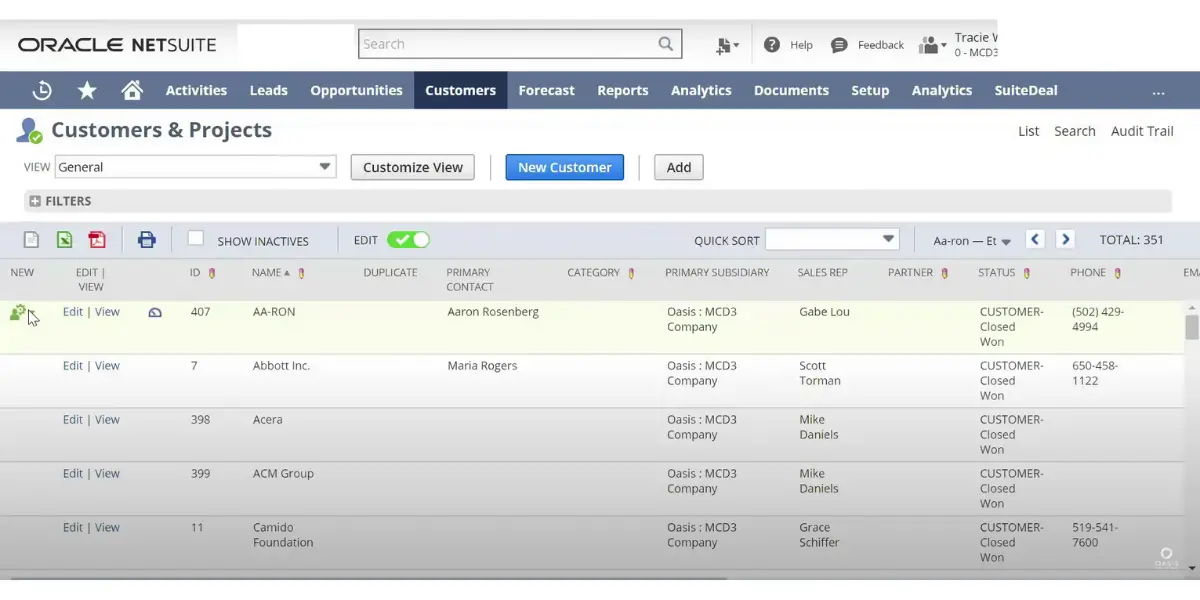Viewport: 1200px width, 600px height.
Task: Click the Customize View button
Action: coord(413,167)
